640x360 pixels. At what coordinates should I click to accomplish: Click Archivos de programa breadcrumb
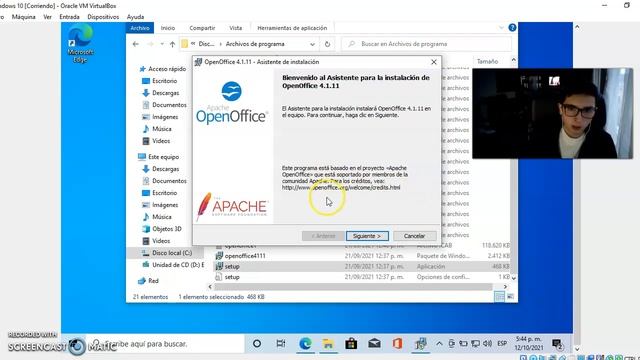(x=255, y=44)
